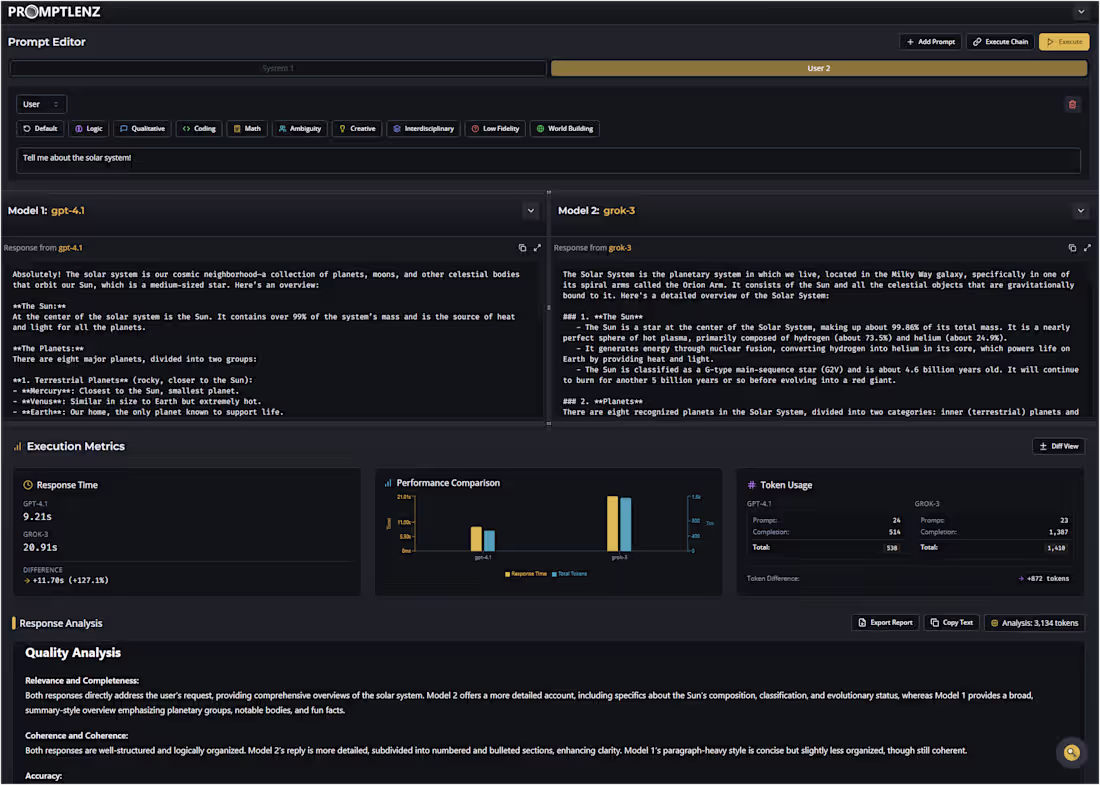Expand the Model 1 gpt-4.1 dropdown

pos(531,211)
